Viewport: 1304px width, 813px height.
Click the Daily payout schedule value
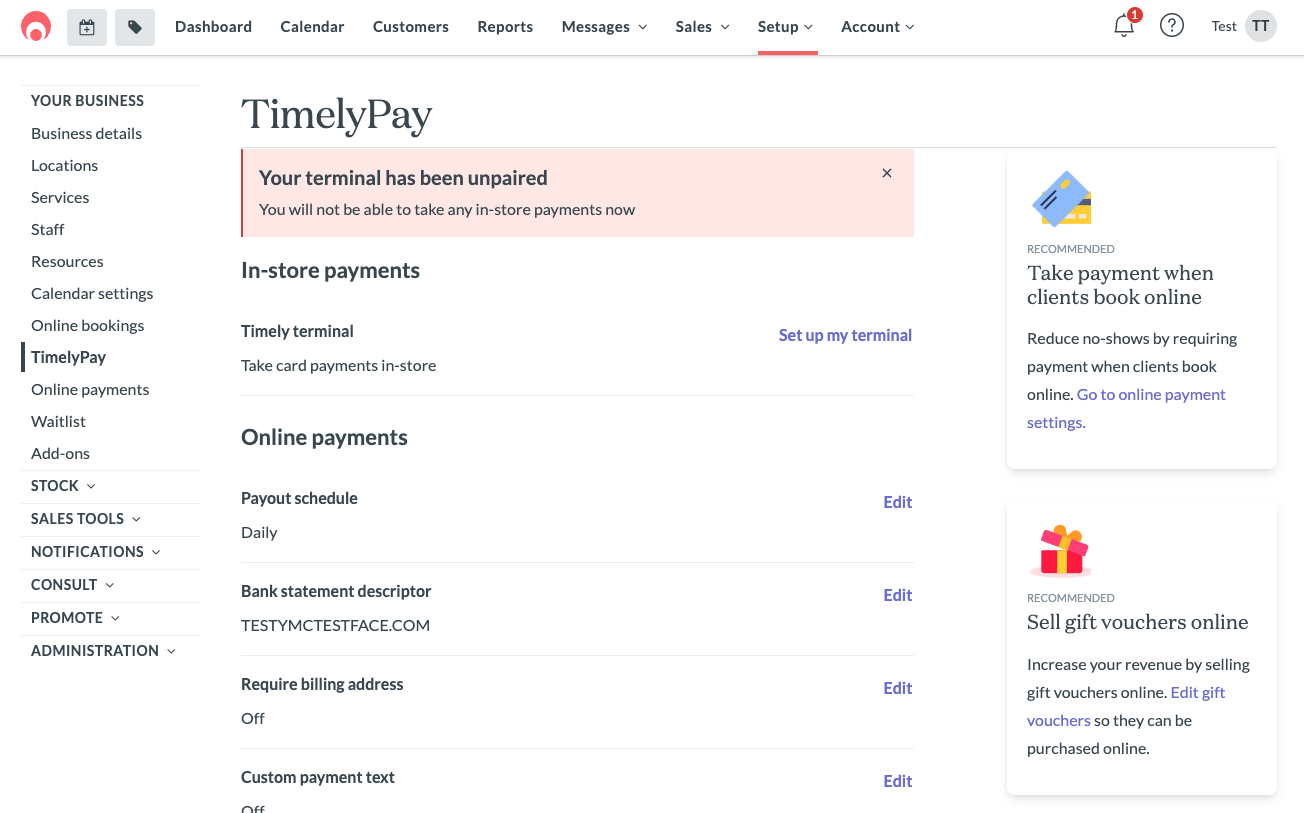(259, 533)
